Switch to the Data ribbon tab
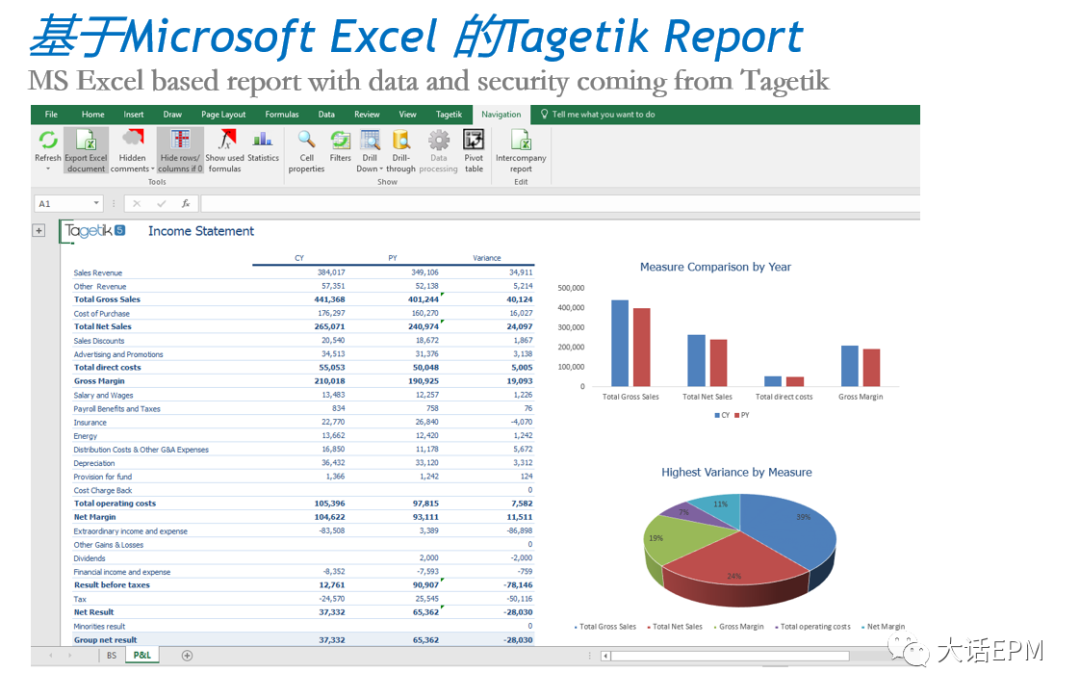Viewport: 1080px width, 698px height. 326,114
